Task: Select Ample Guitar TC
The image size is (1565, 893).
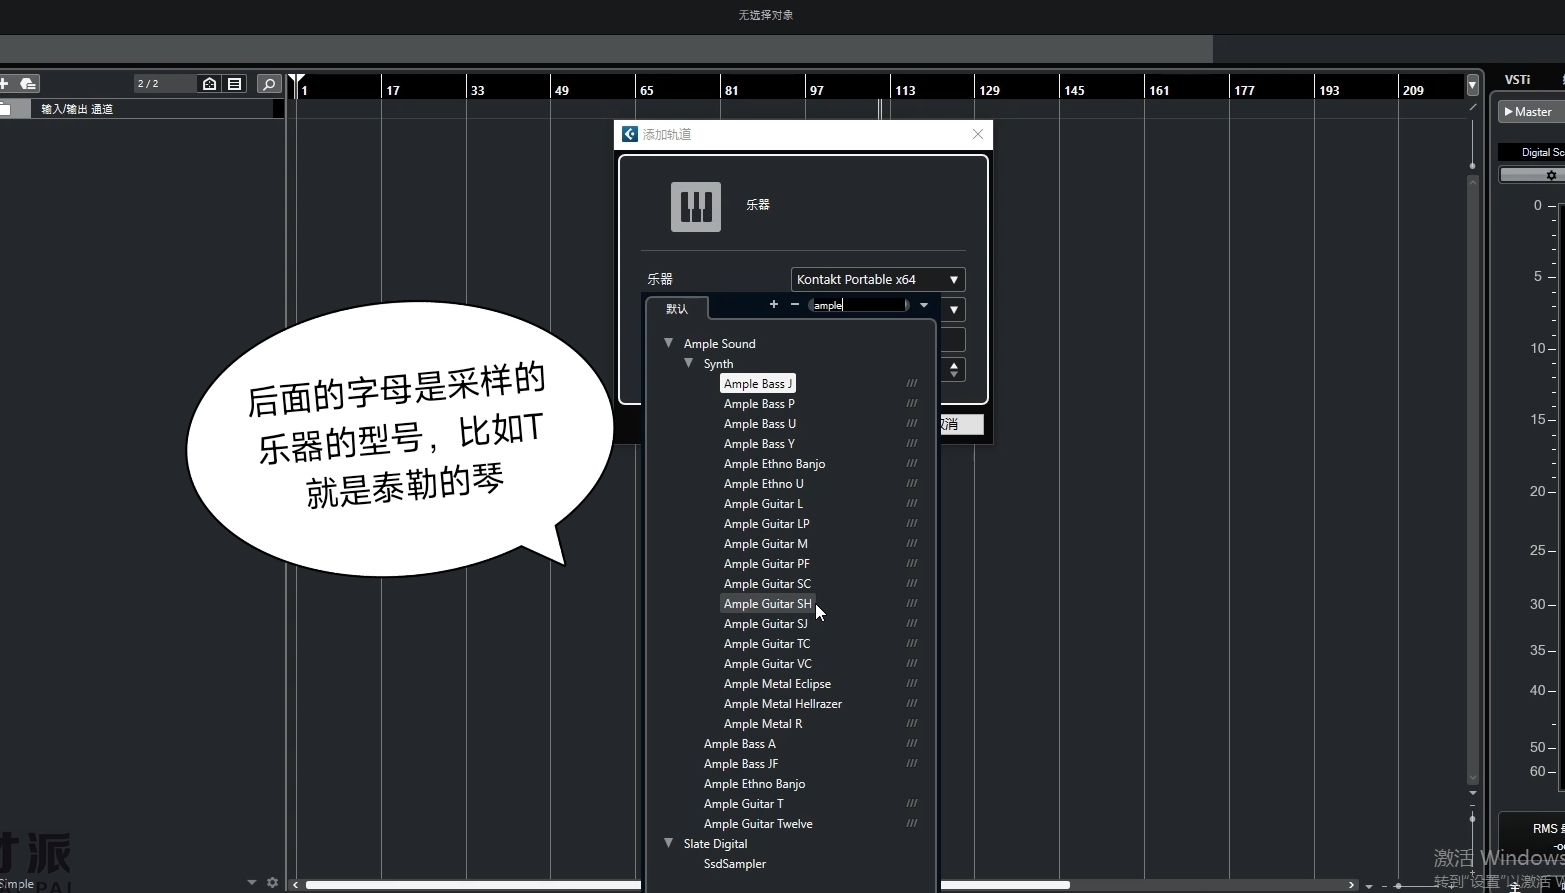Action: (x=766, y=643)
